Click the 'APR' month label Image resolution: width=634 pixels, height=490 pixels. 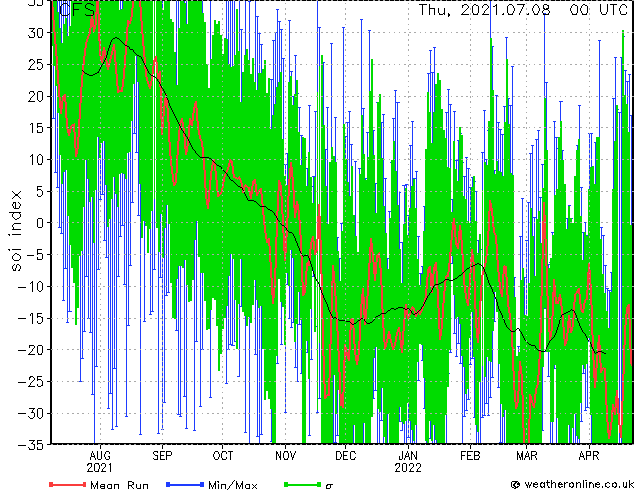[x=589, y=456]
